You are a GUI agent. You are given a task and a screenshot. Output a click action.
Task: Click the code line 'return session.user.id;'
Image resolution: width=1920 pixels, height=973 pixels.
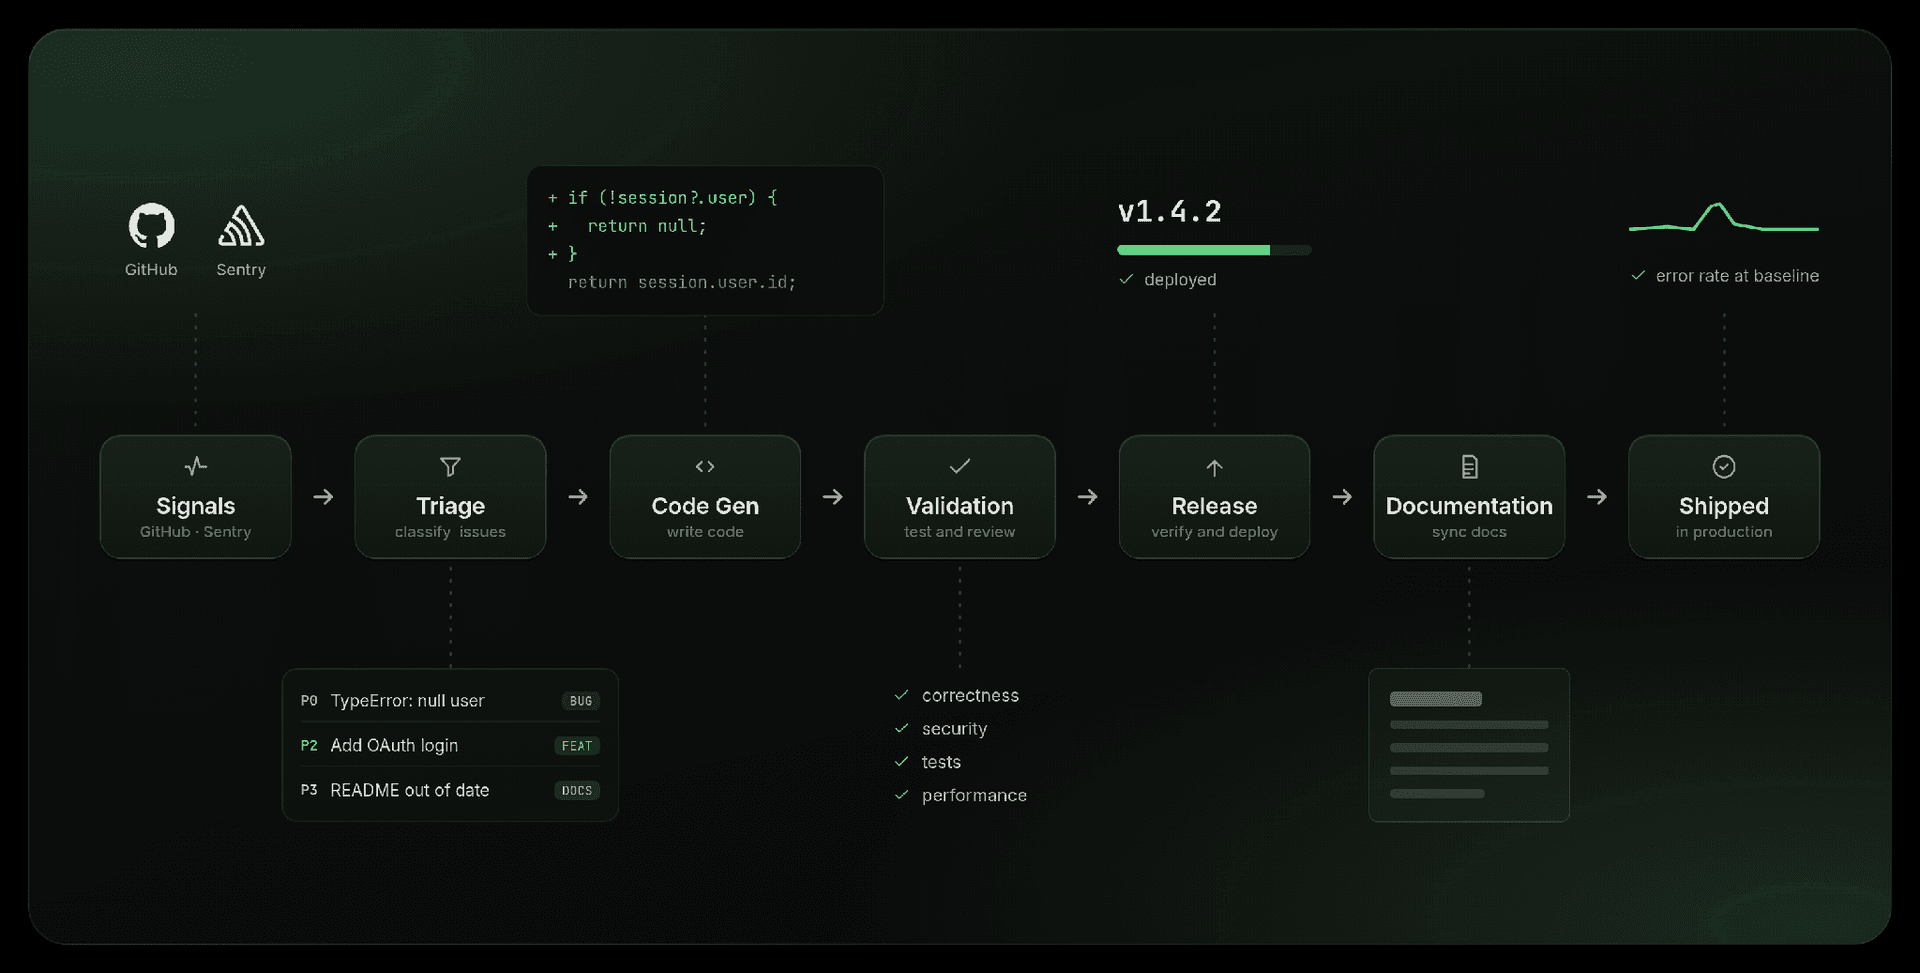pyautogui.click(x=682, y=282)
